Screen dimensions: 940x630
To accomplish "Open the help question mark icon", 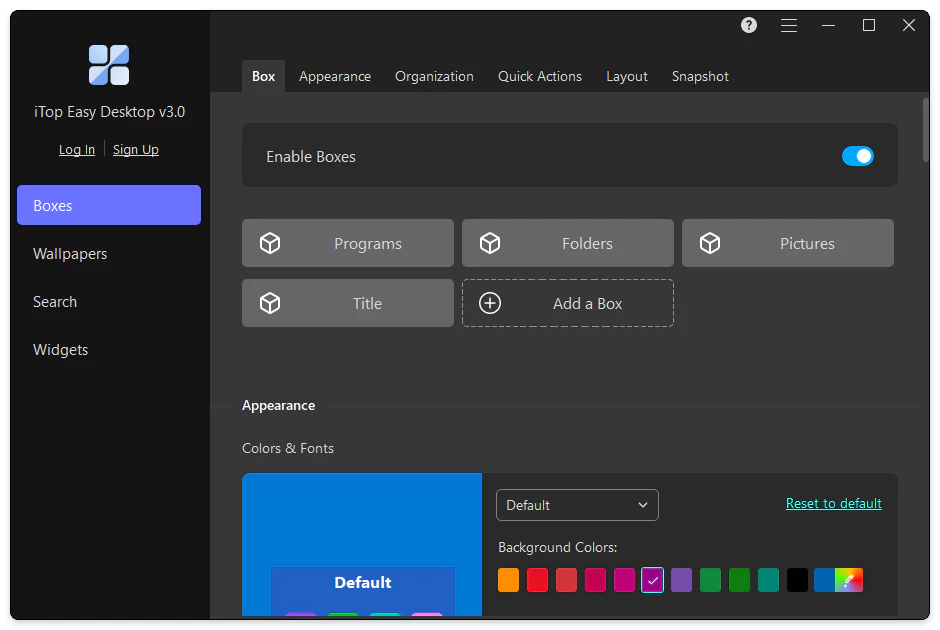I will pos(748,25).
